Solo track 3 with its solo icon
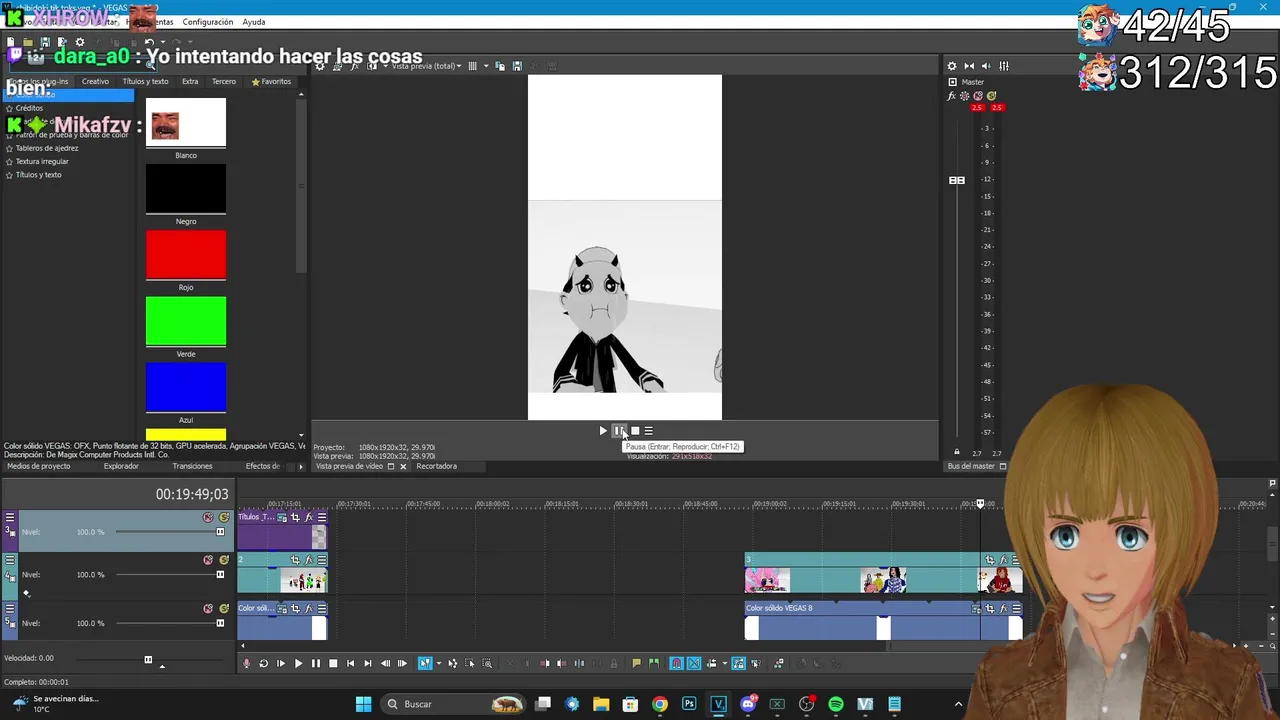 [x=224, y=517]
